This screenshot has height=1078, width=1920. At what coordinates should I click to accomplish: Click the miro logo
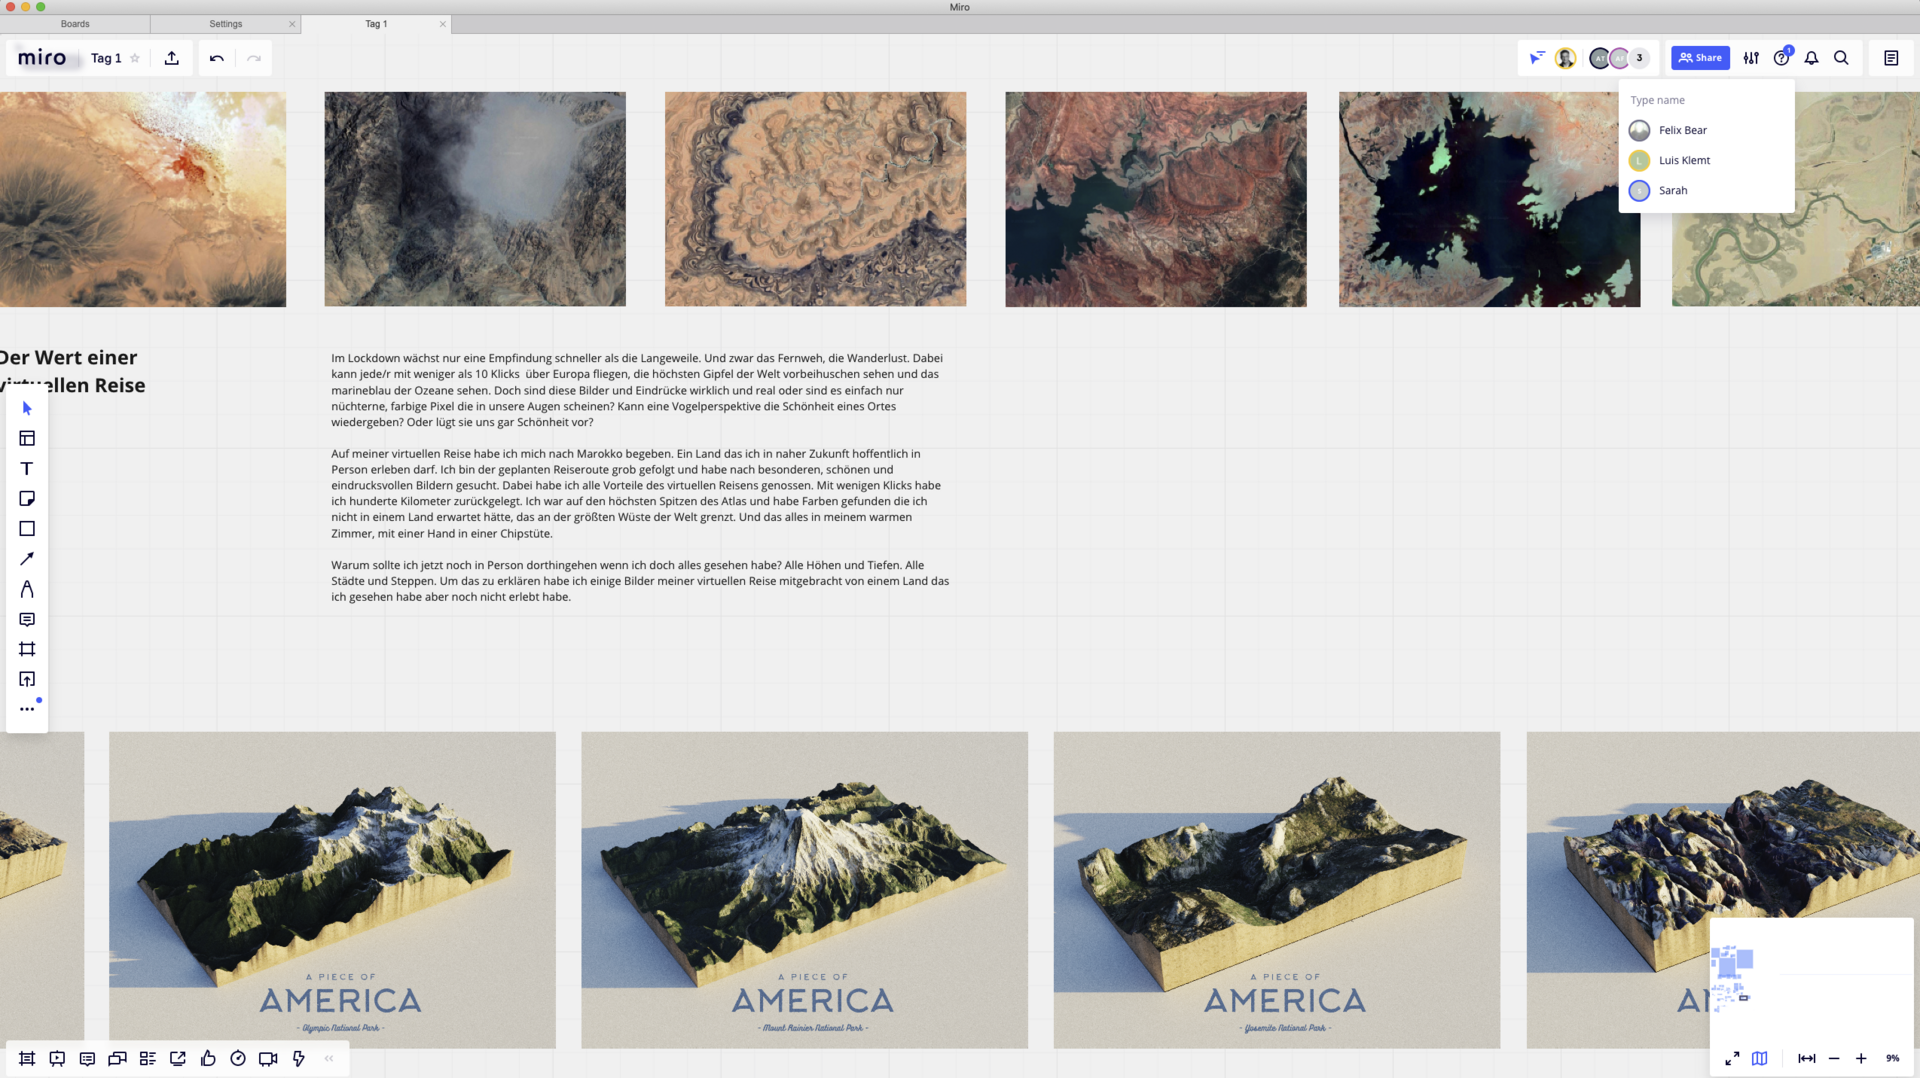(x=42, y=58)
